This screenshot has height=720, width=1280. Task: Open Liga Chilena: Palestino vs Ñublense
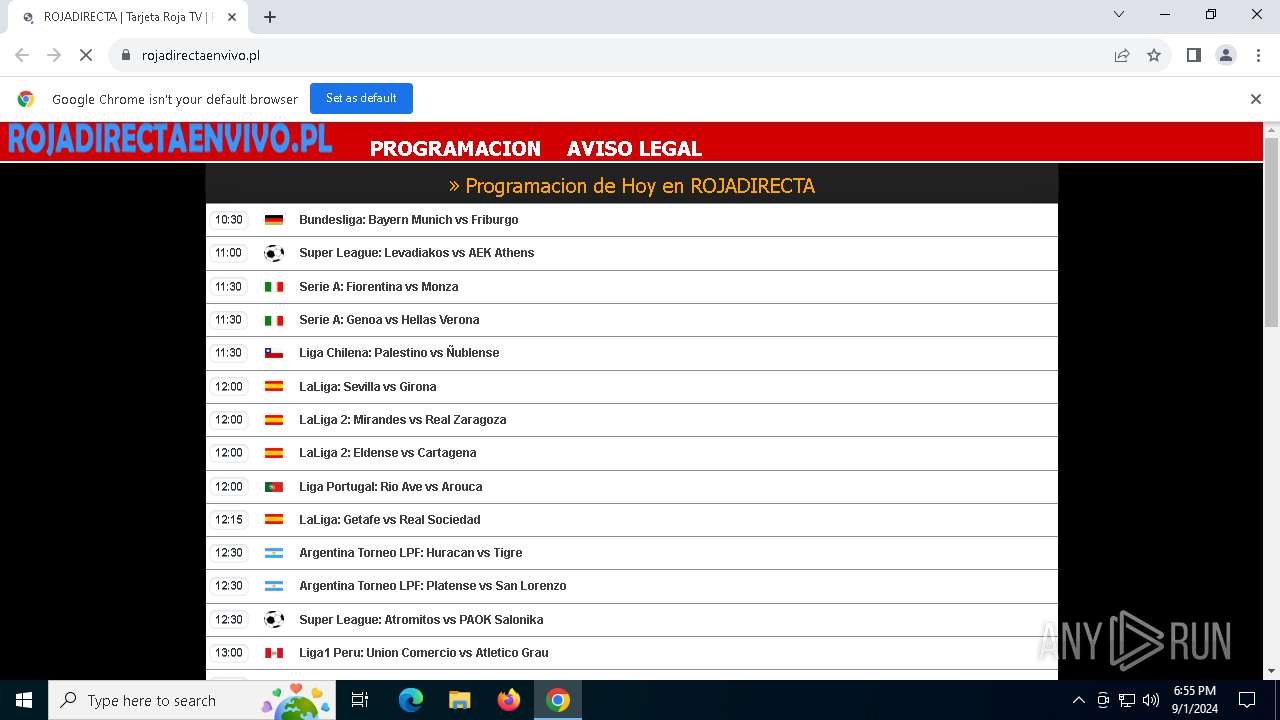(399, 353)
